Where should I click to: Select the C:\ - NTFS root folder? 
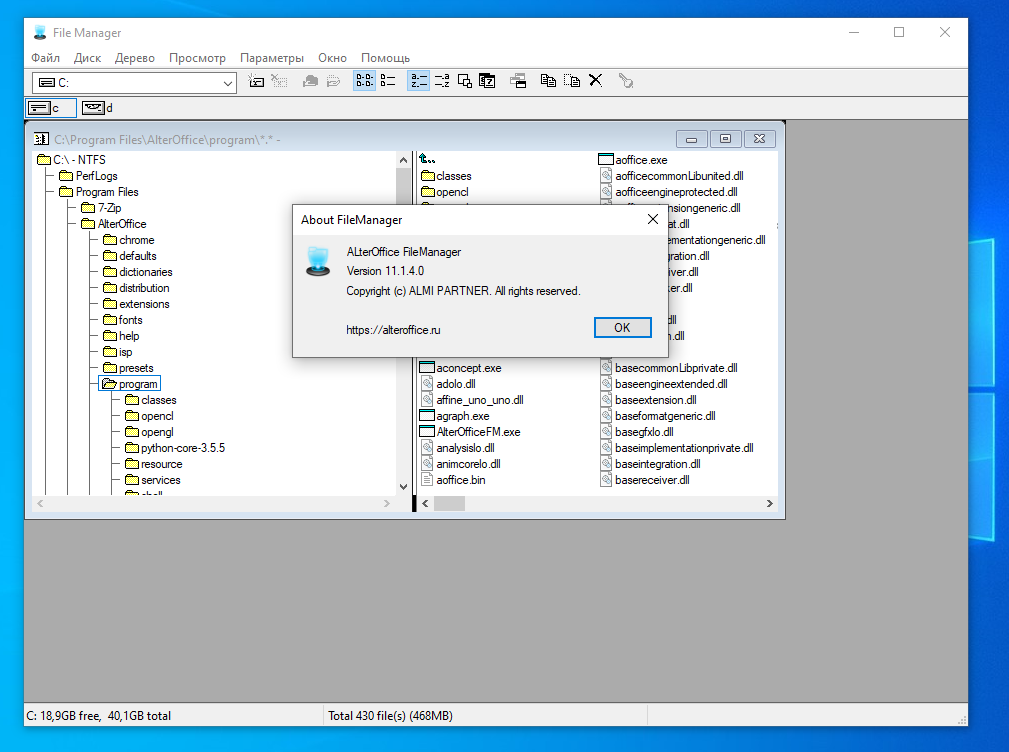[x=71, y=160]
